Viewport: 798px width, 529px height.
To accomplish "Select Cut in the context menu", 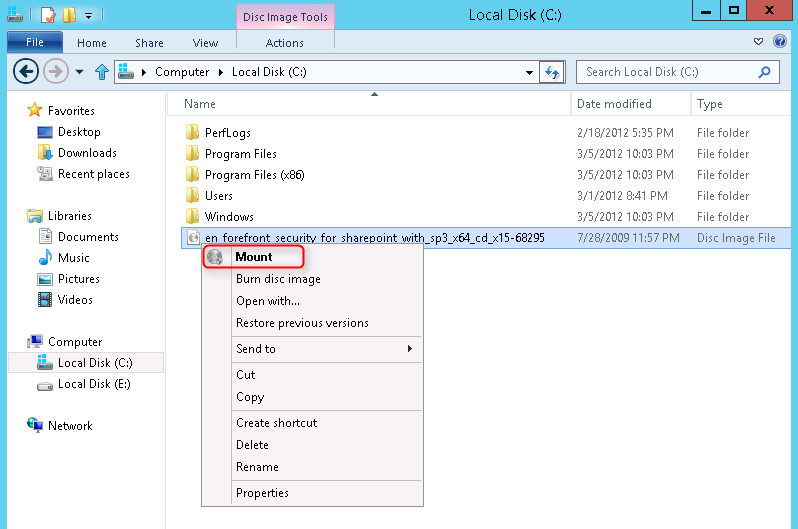I will click(312, 375).
